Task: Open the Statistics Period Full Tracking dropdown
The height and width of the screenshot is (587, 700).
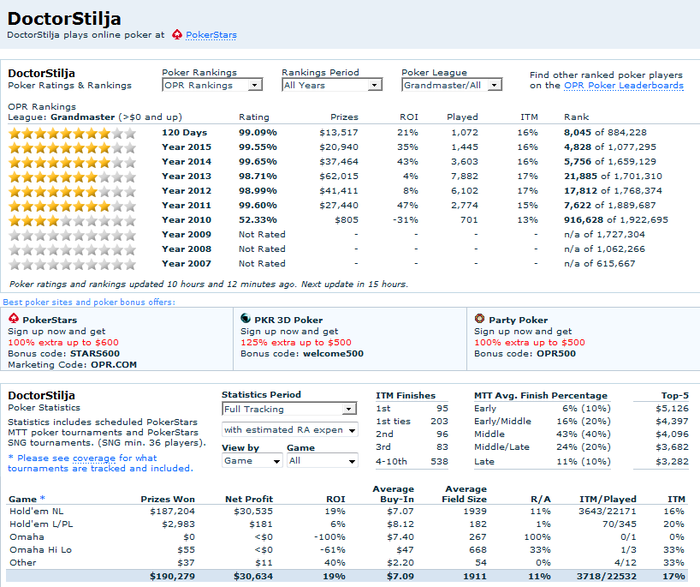Action: coord(289,409)
